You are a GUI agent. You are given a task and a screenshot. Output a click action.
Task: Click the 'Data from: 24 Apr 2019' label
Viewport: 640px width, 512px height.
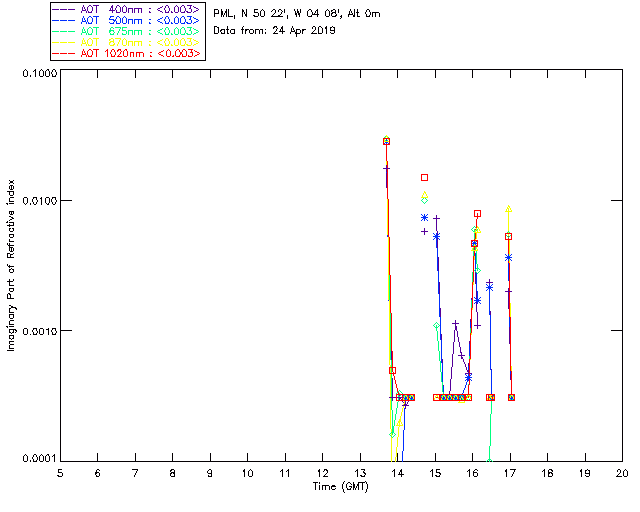tap(275, 31)
